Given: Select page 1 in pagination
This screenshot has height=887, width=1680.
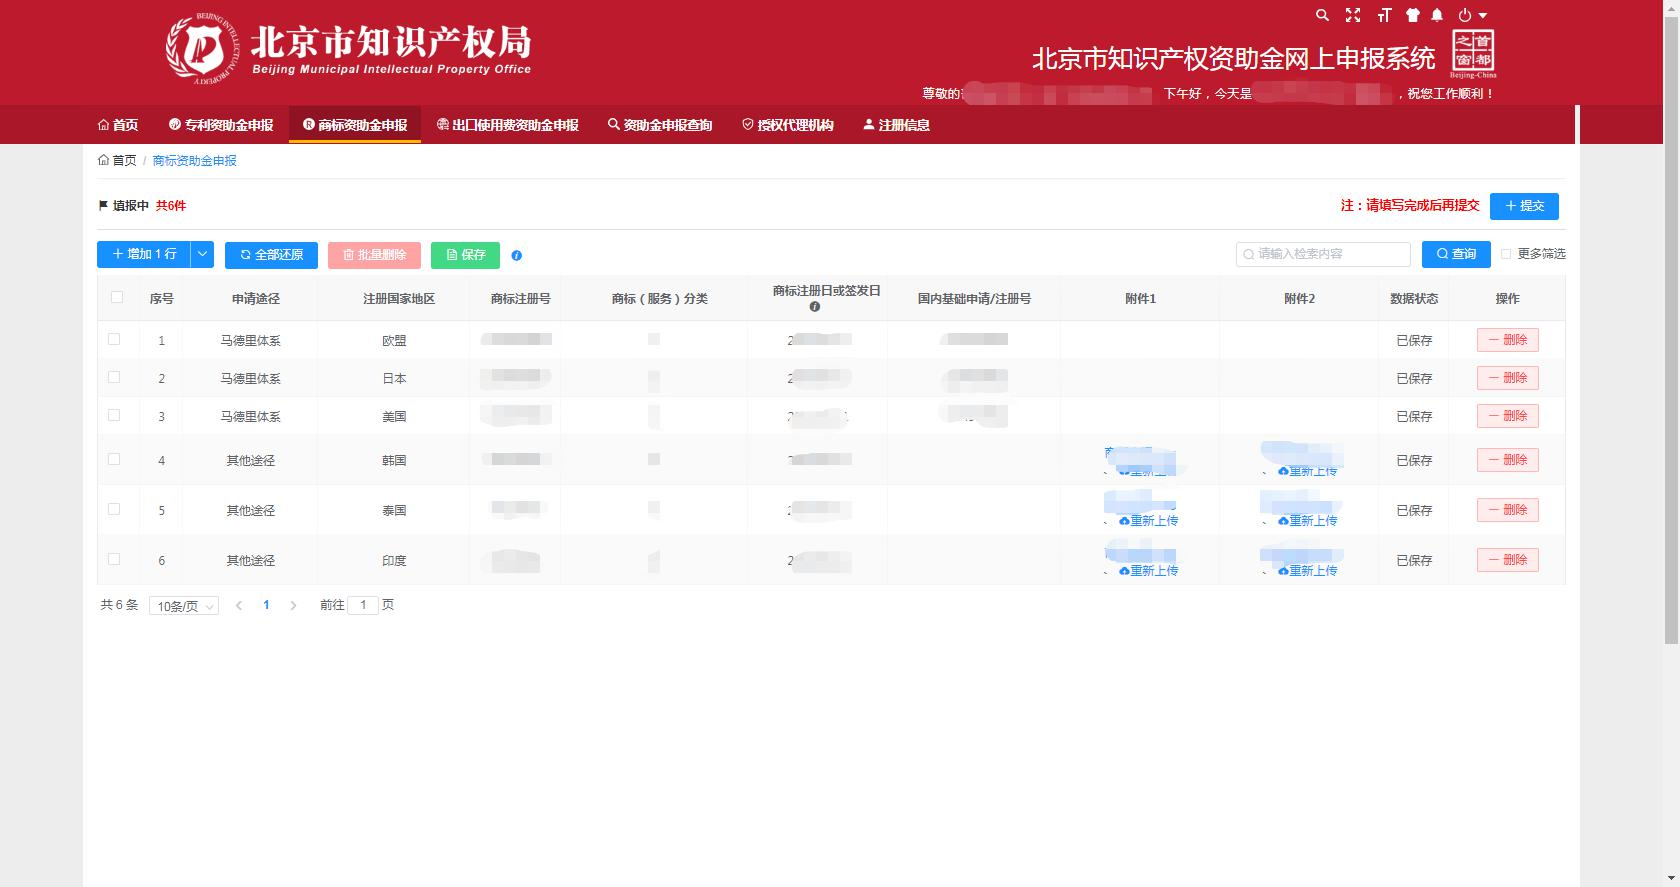Looking at the screenshot, I should pos(266,605).
